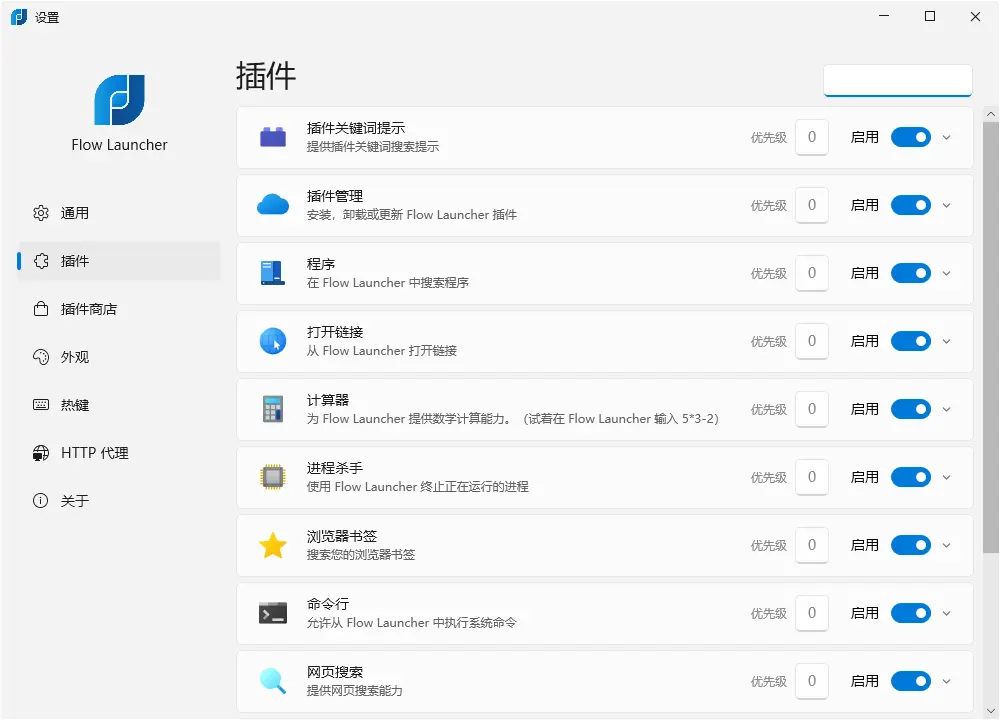1000x720 pixels.
Task: Click the 外观 palette icon
Action: [41, 357]
